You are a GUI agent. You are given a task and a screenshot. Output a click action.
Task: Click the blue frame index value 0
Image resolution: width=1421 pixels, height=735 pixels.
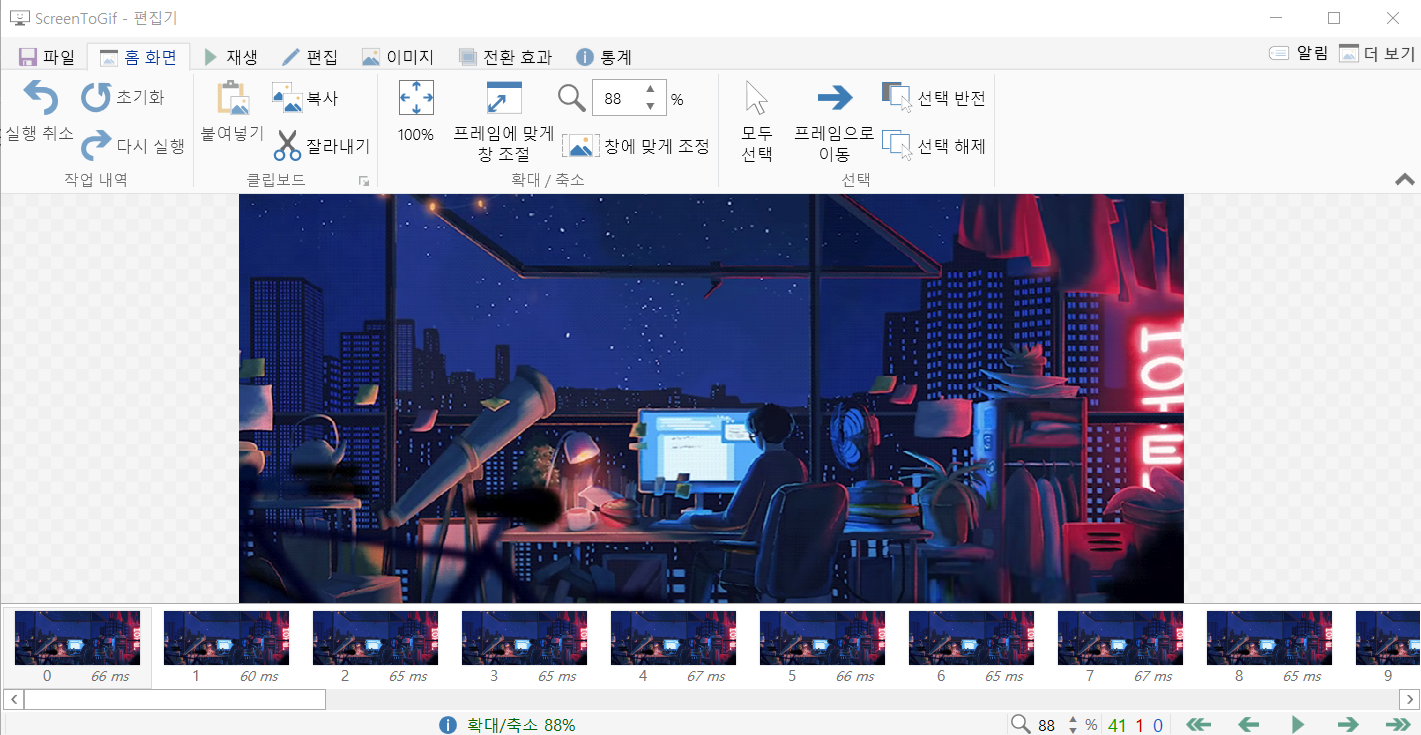[1158, 726]
